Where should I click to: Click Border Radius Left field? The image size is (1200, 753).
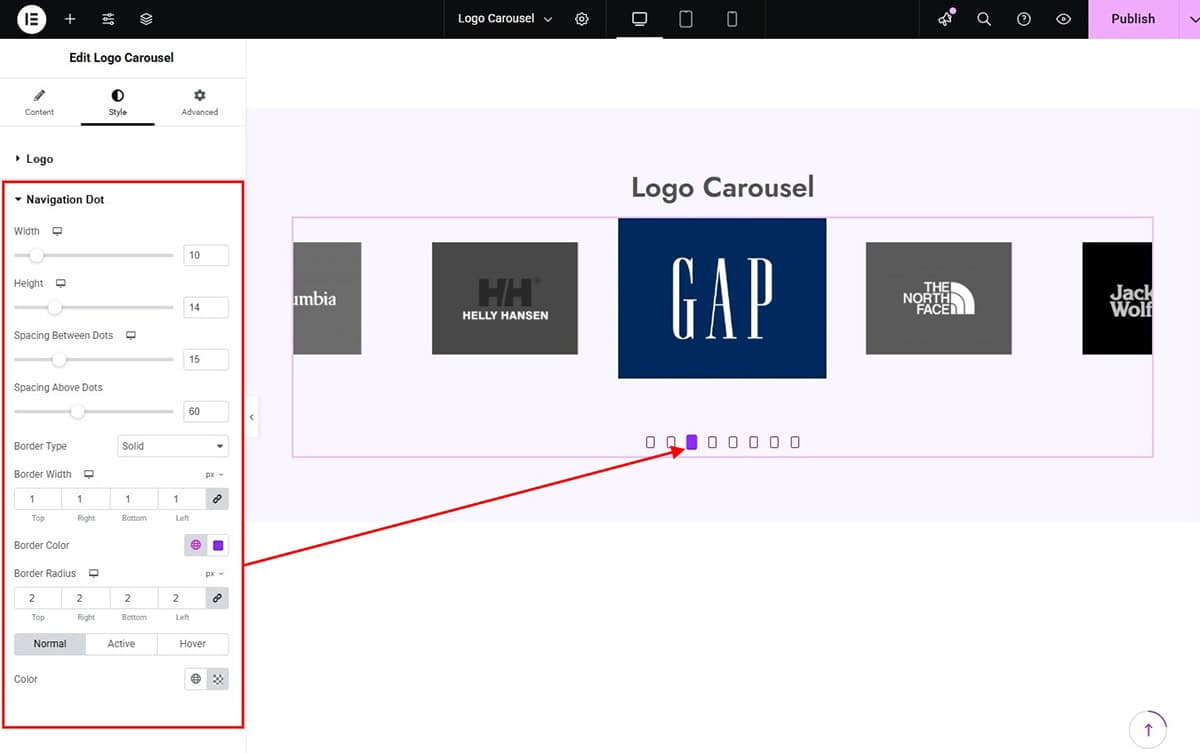point(182,598)
